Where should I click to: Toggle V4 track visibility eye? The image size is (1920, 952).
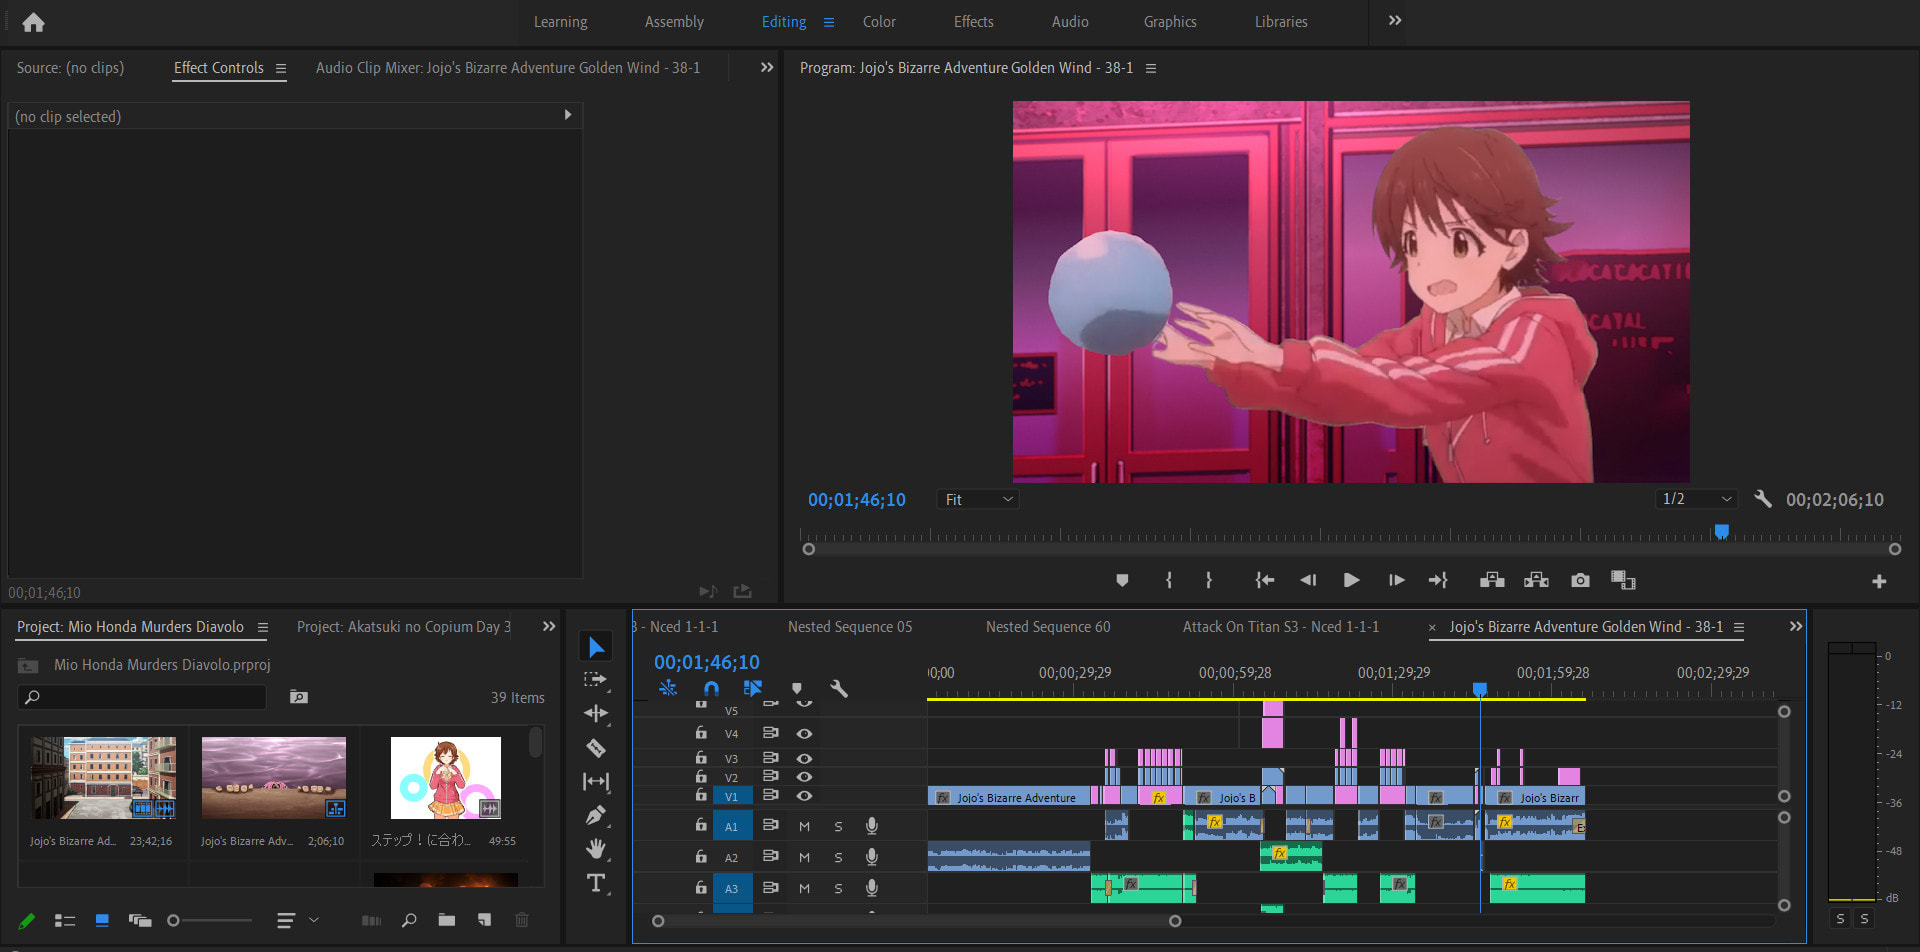[x=804, y=734]
